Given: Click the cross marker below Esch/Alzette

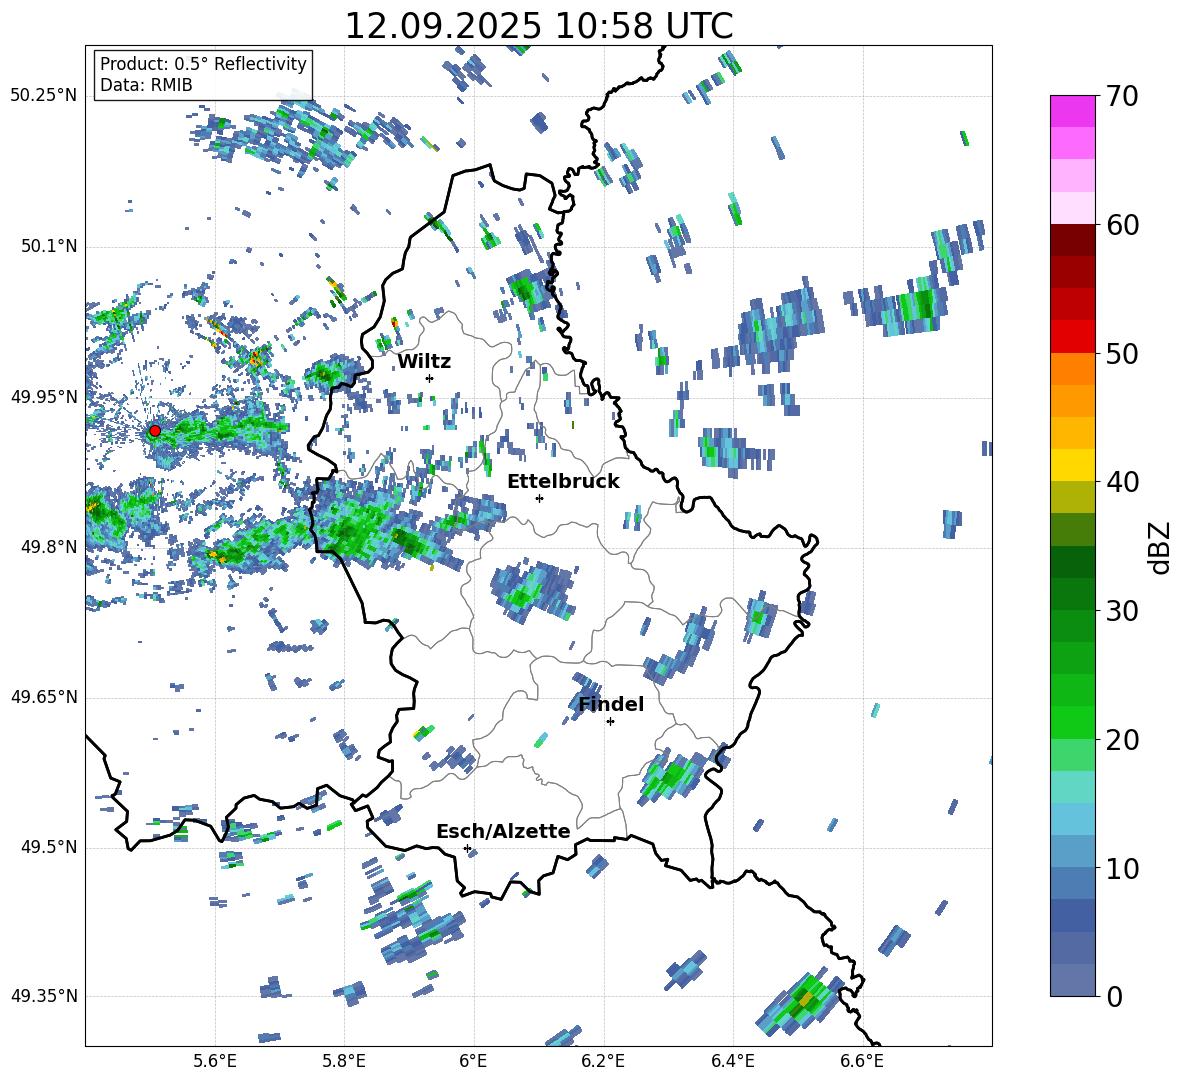Looking at the screenshot, I should pyautogui.click(x=467, y=848).
